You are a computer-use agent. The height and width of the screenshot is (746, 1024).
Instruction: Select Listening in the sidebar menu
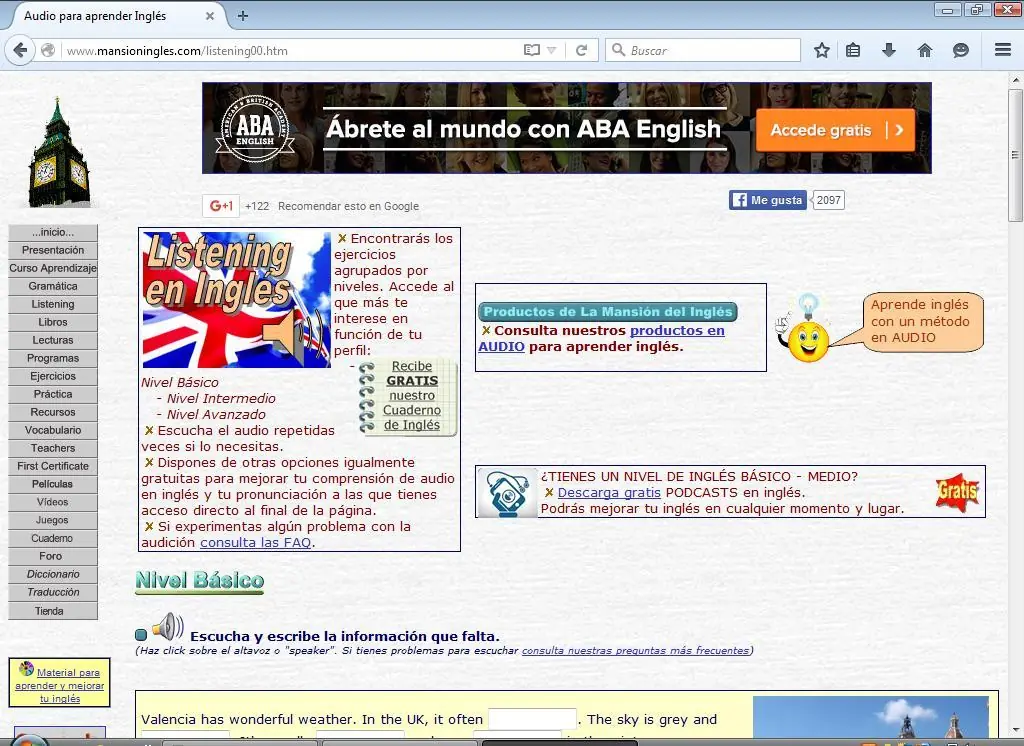click(x=53, y=304)
